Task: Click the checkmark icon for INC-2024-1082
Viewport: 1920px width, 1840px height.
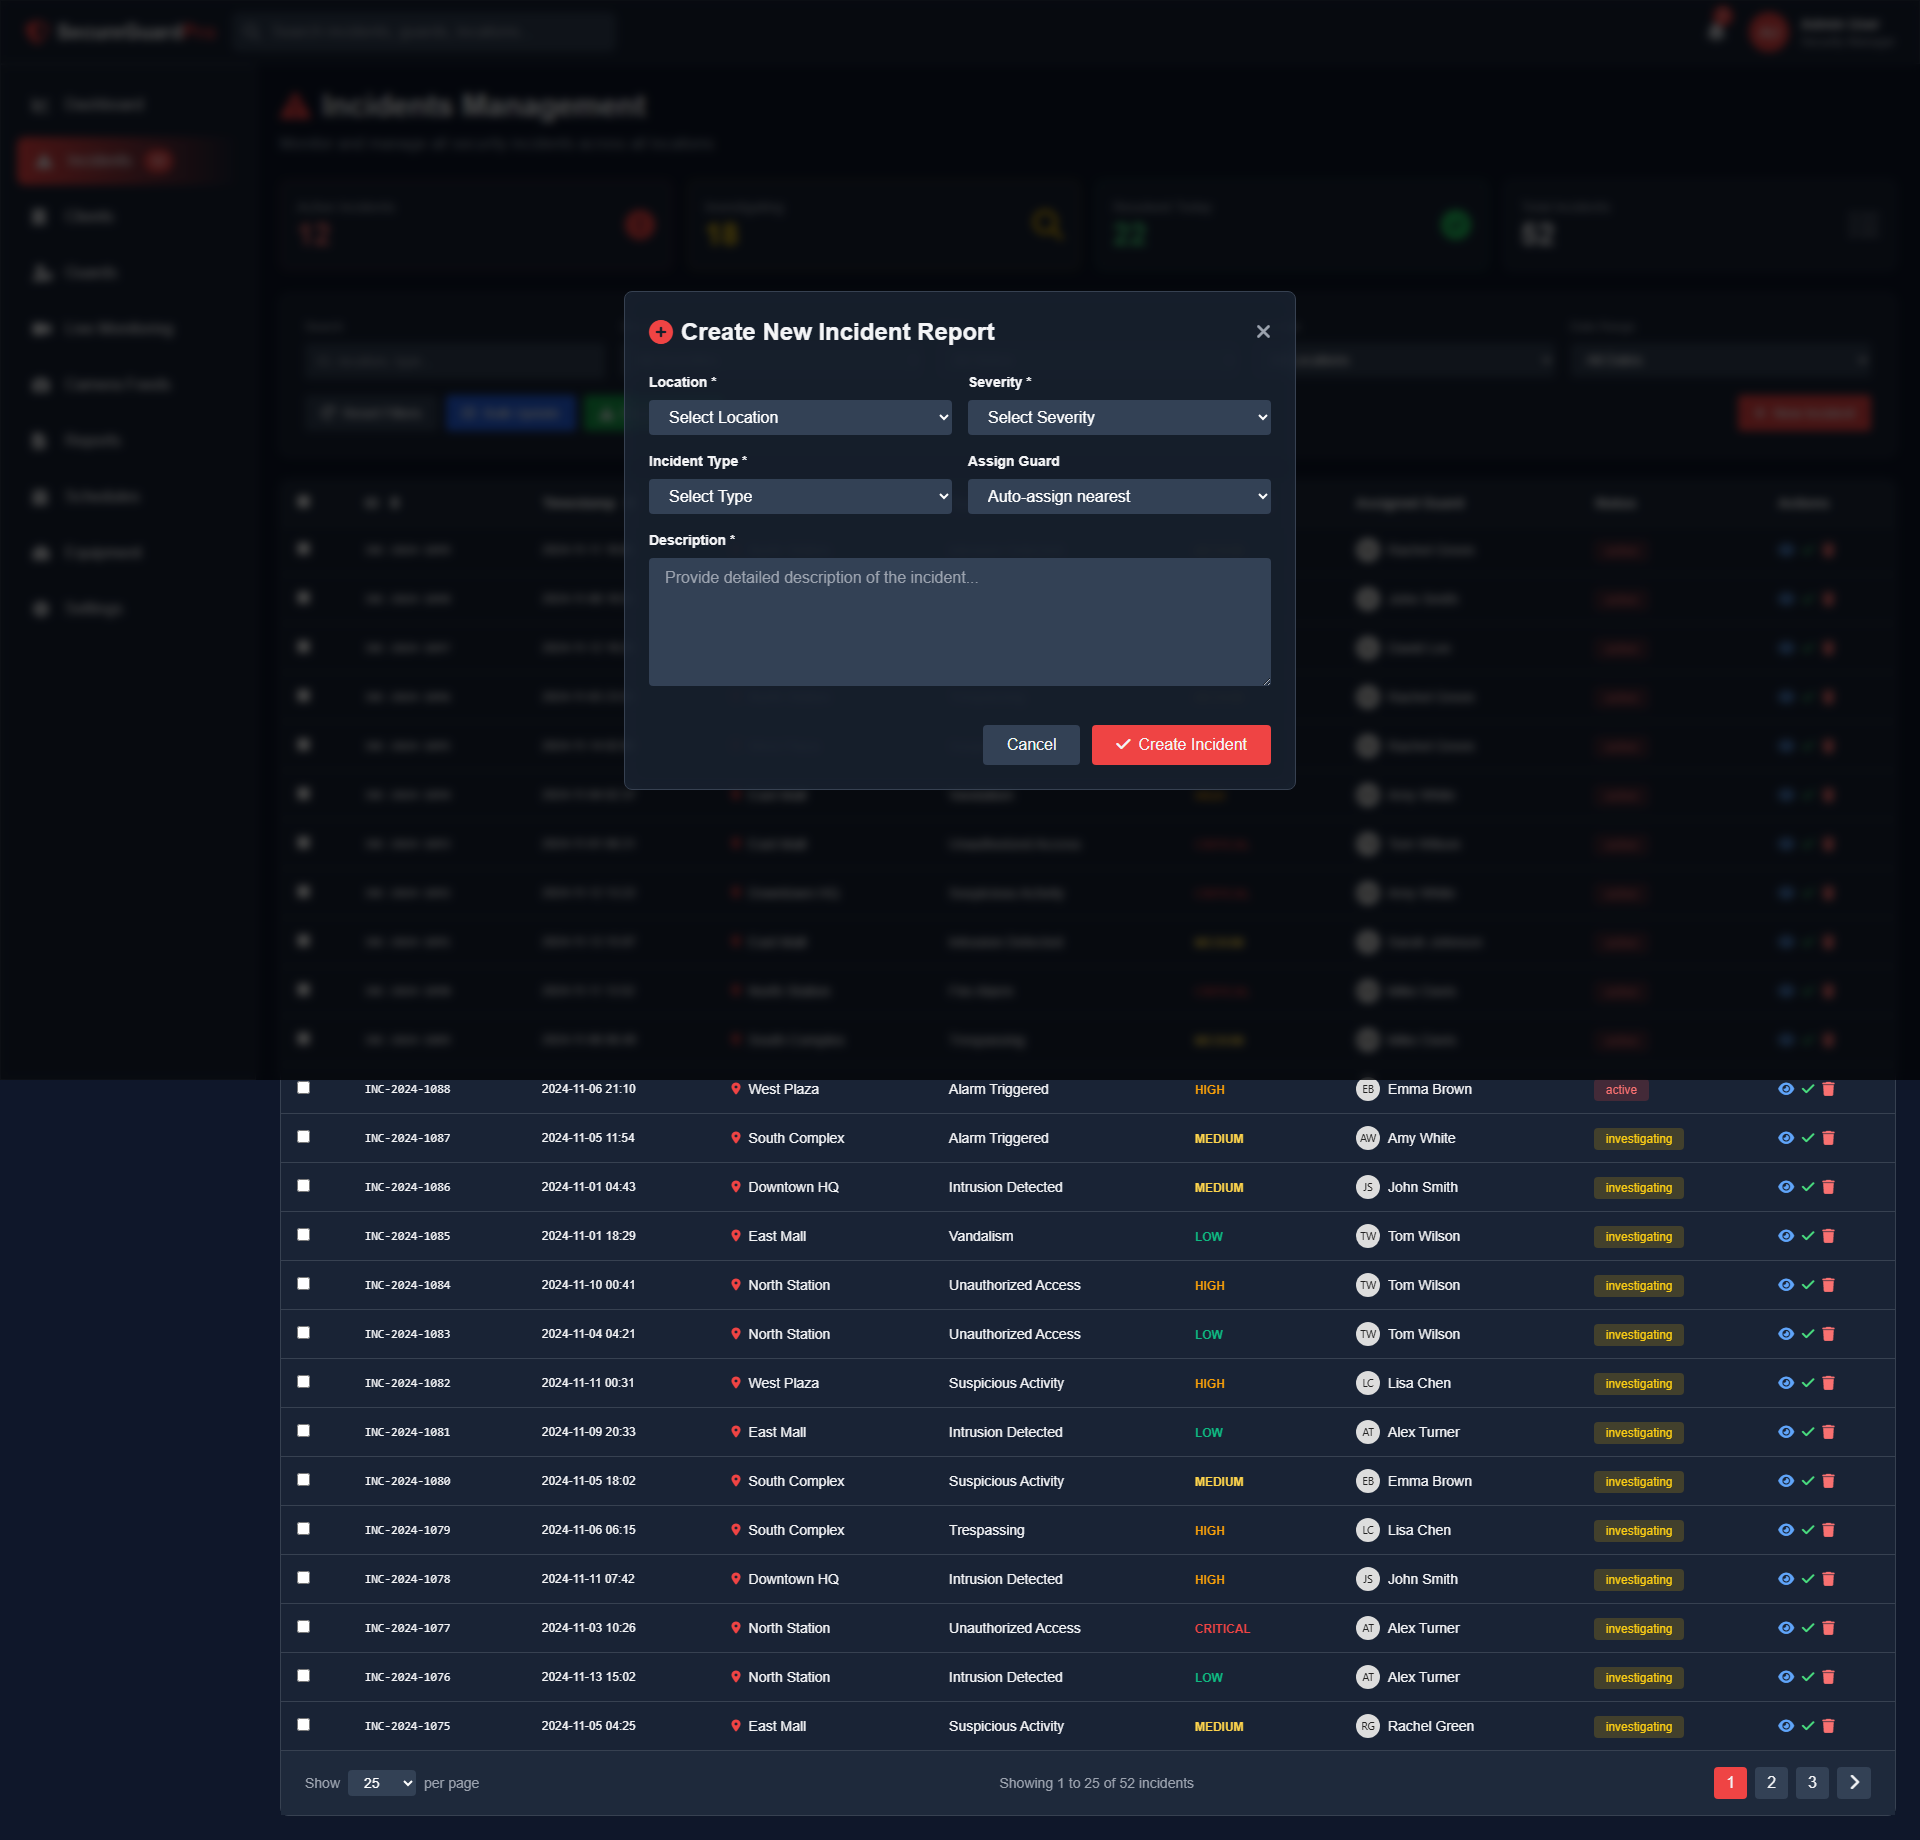Action: point(1808,1383)
